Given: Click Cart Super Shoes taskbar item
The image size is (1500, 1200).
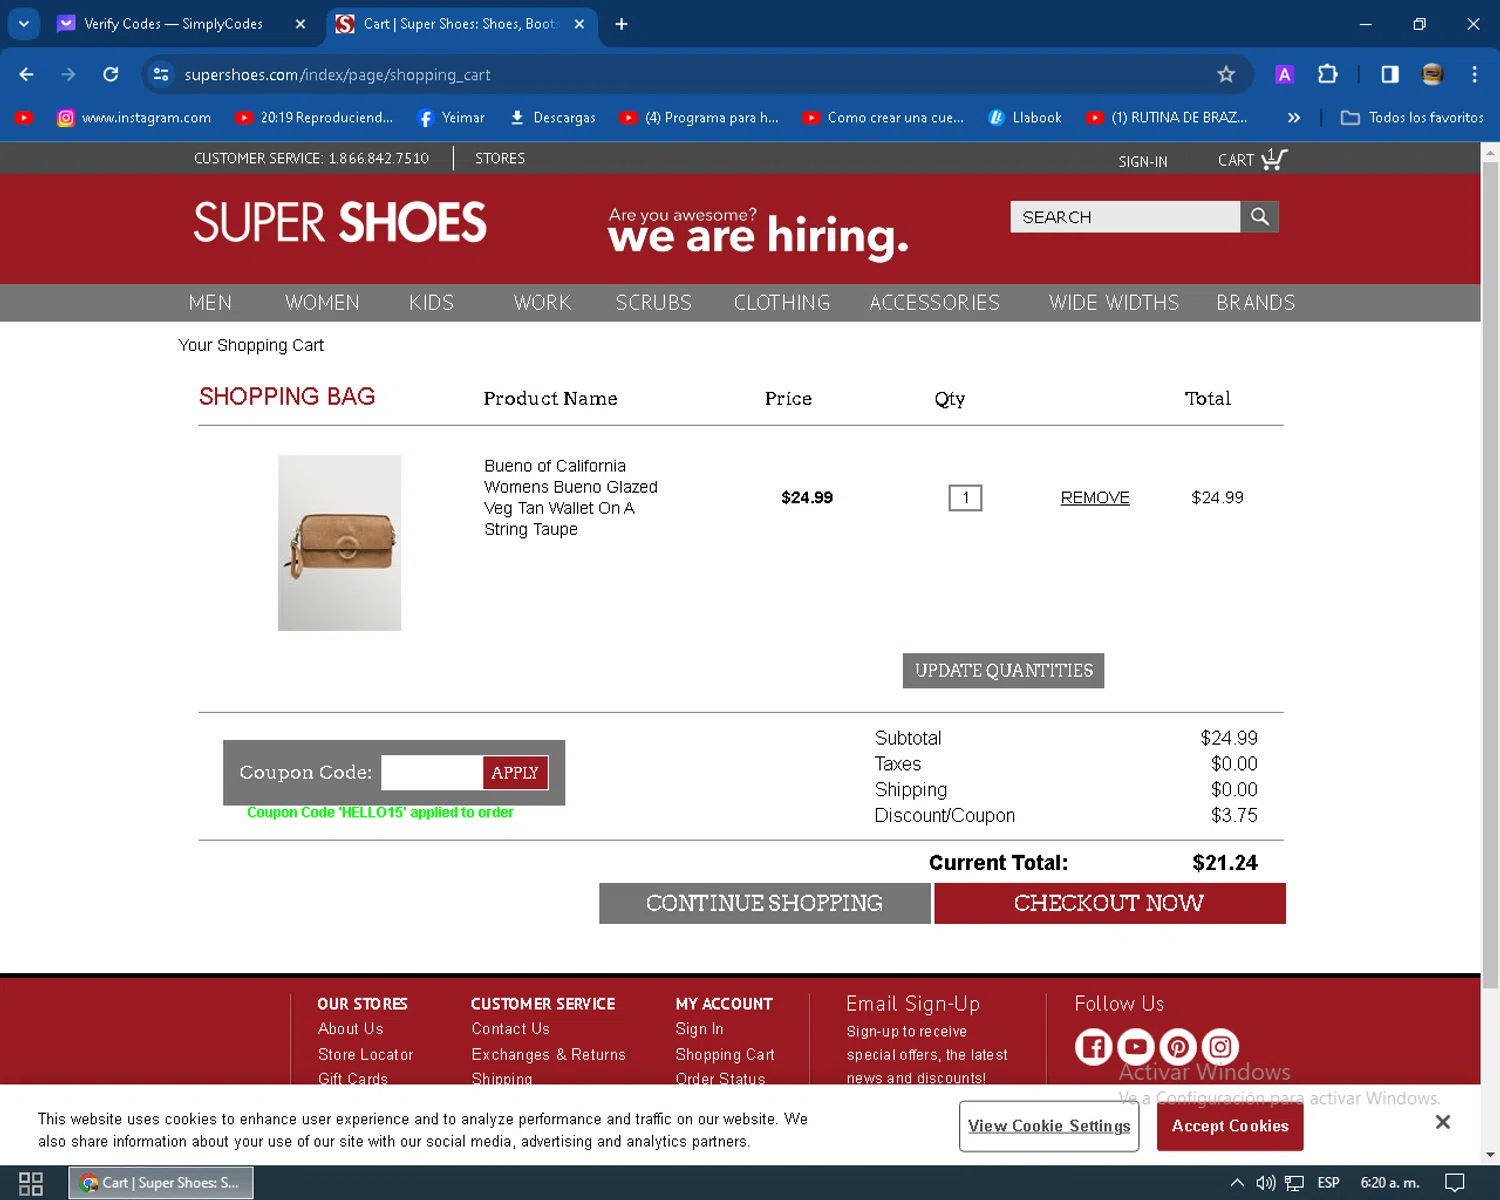Looking at the screenshot, I should 161,1183.
